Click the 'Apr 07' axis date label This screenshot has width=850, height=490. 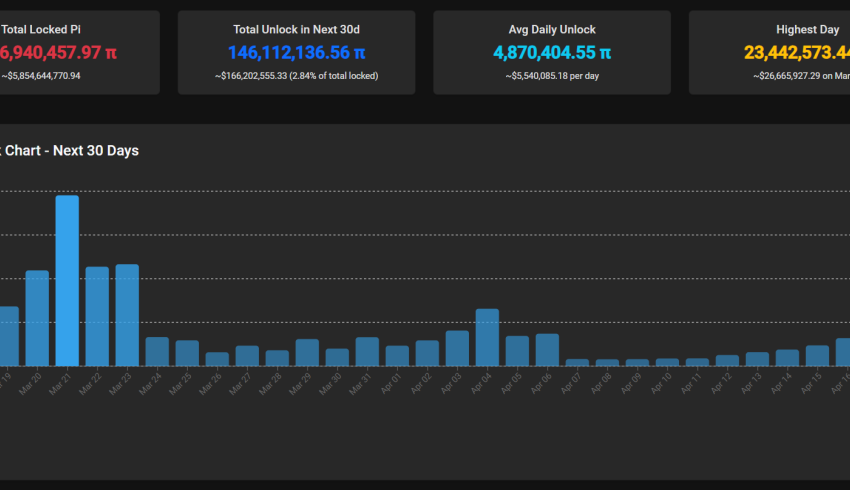pyautogui.click(x=570, y=383)
